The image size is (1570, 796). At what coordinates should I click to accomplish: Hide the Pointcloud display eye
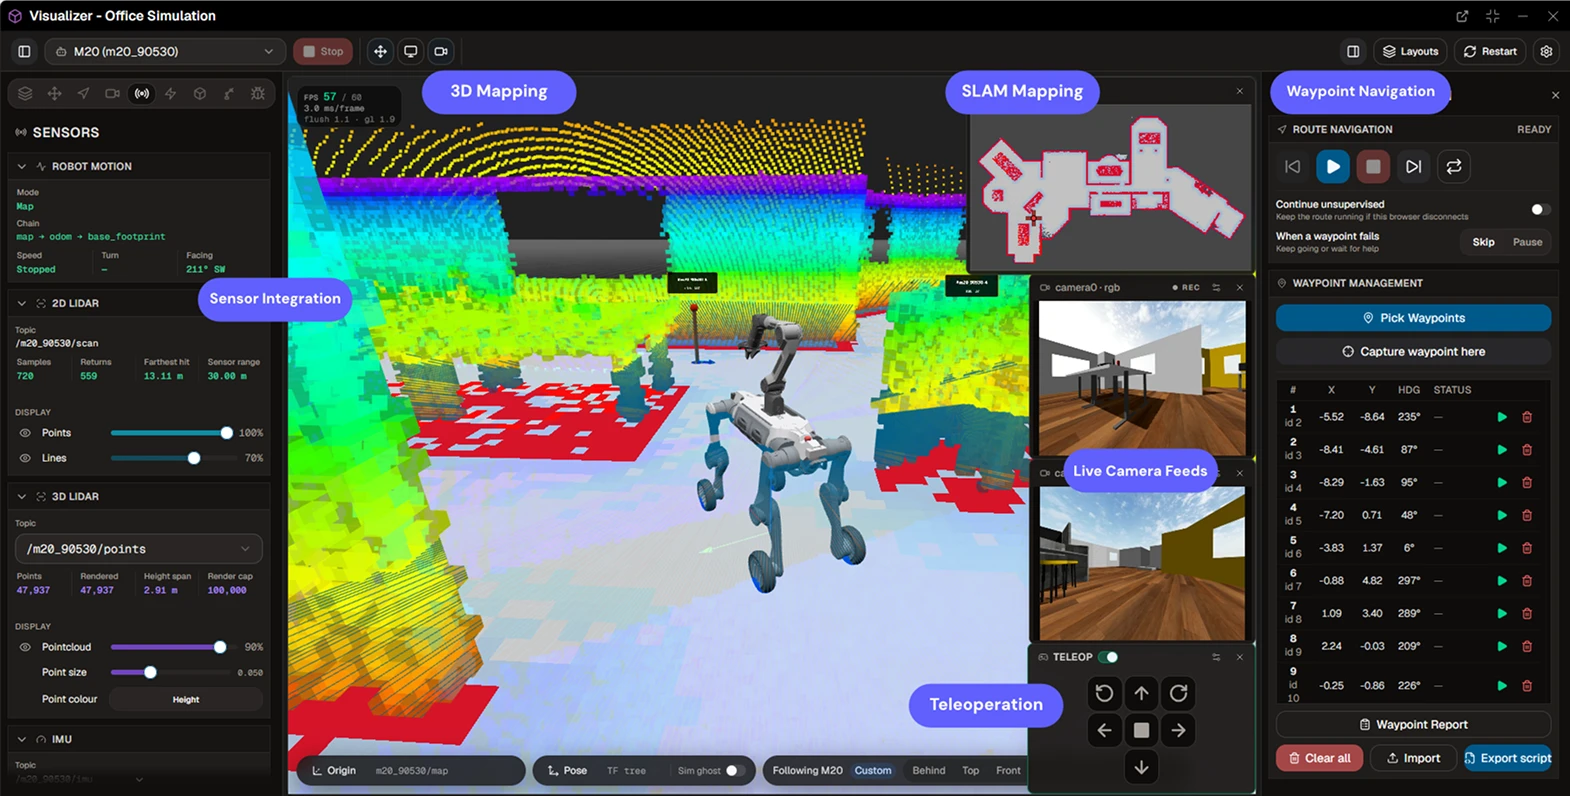click(25, 647)
